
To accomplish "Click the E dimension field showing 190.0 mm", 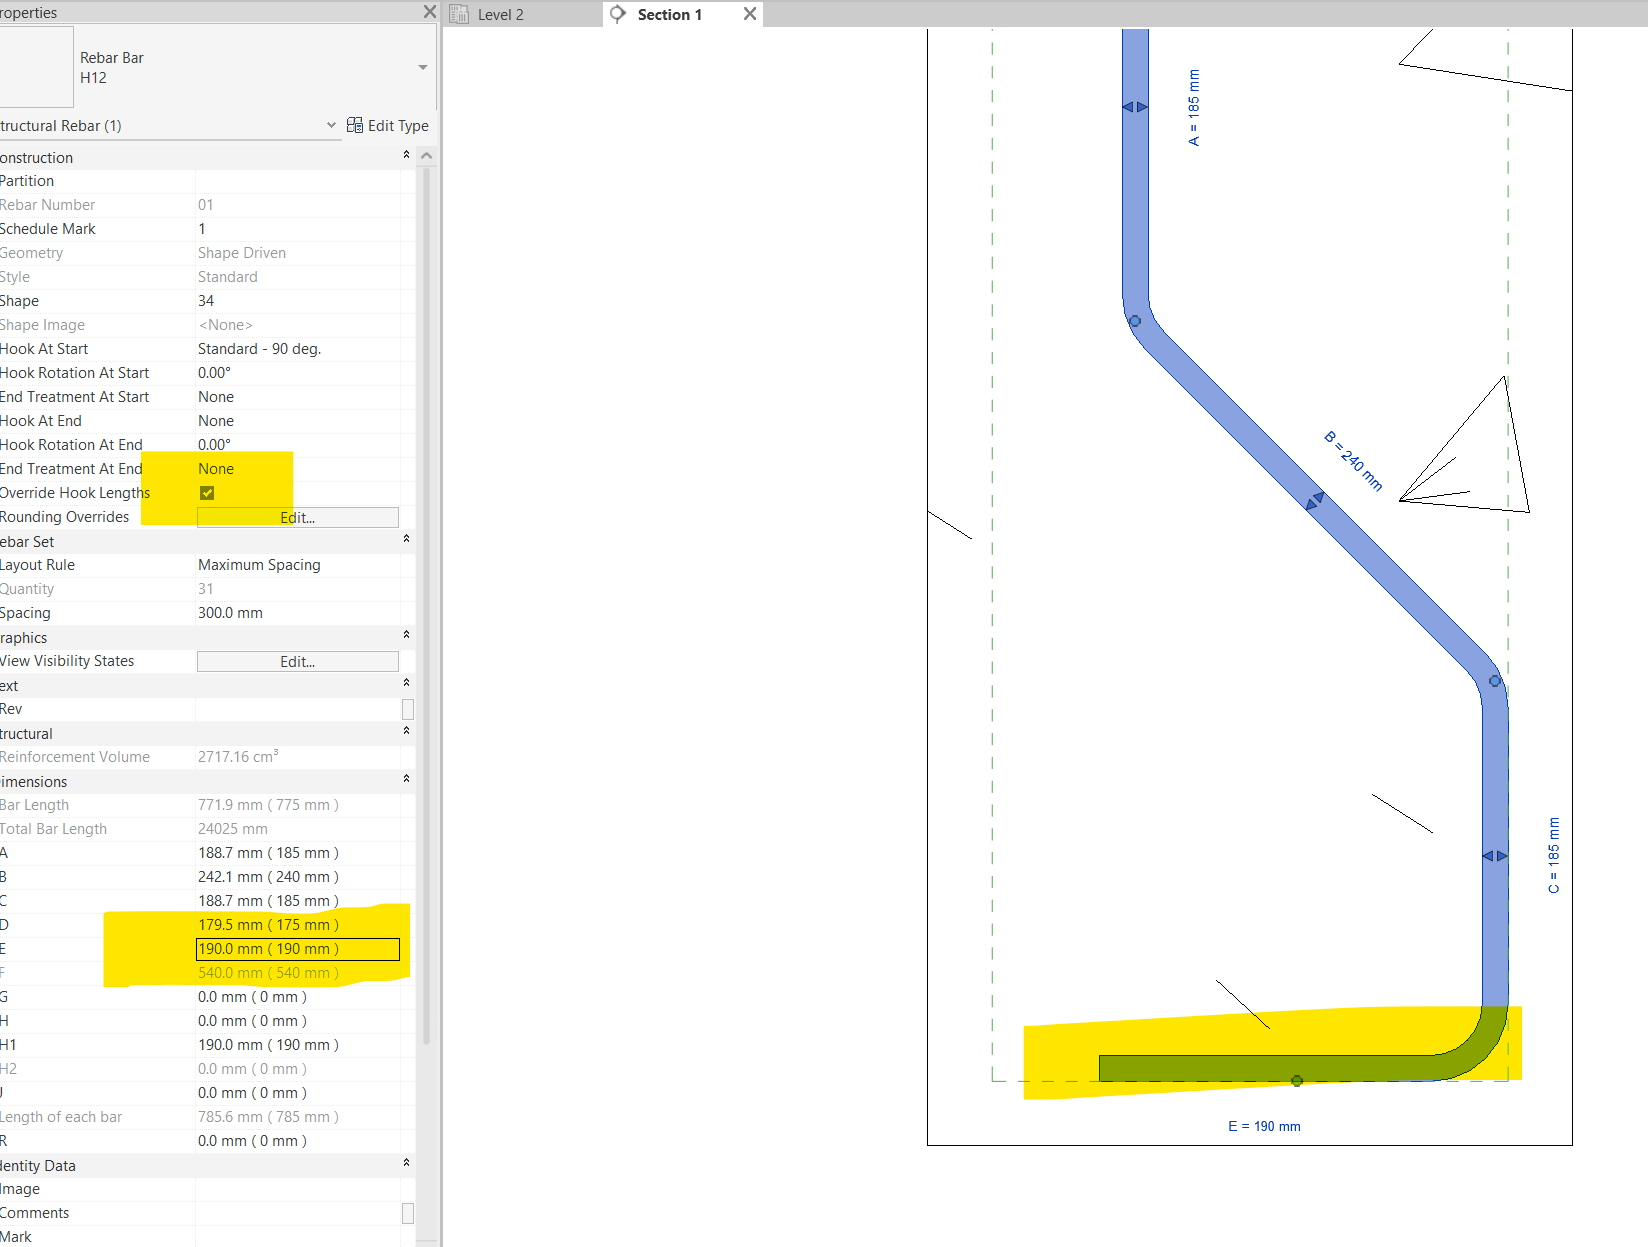I will click(297, 948).
